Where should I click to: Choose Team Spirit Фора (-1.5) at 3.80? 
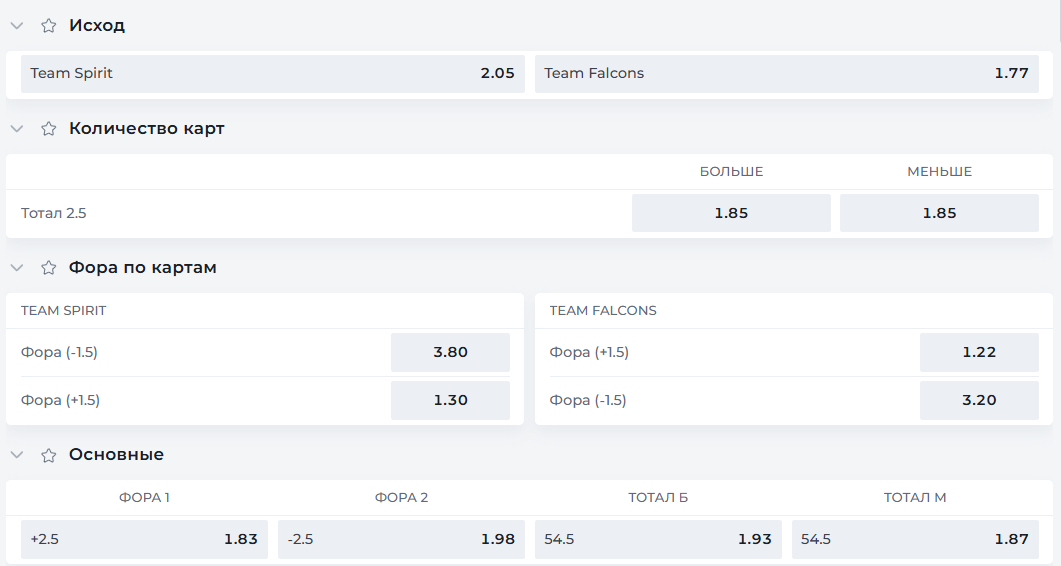(x=450, y=352)
